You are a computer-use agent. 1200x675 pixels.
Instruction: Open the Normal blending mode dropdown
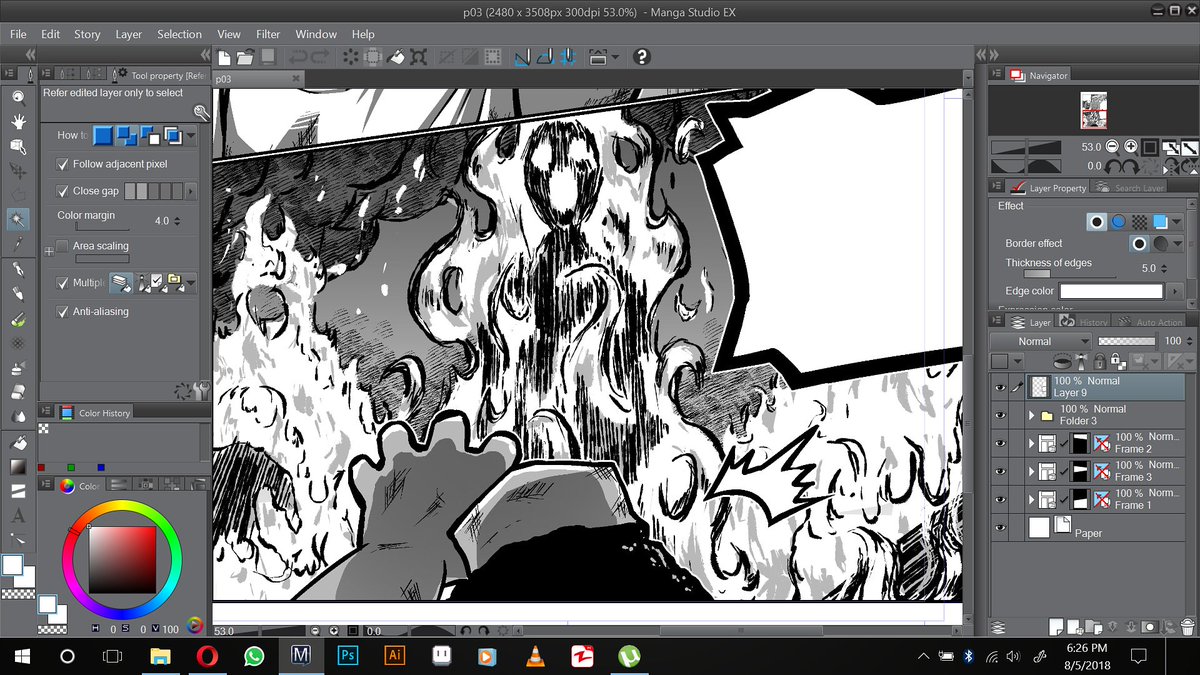click(1040, 341)
